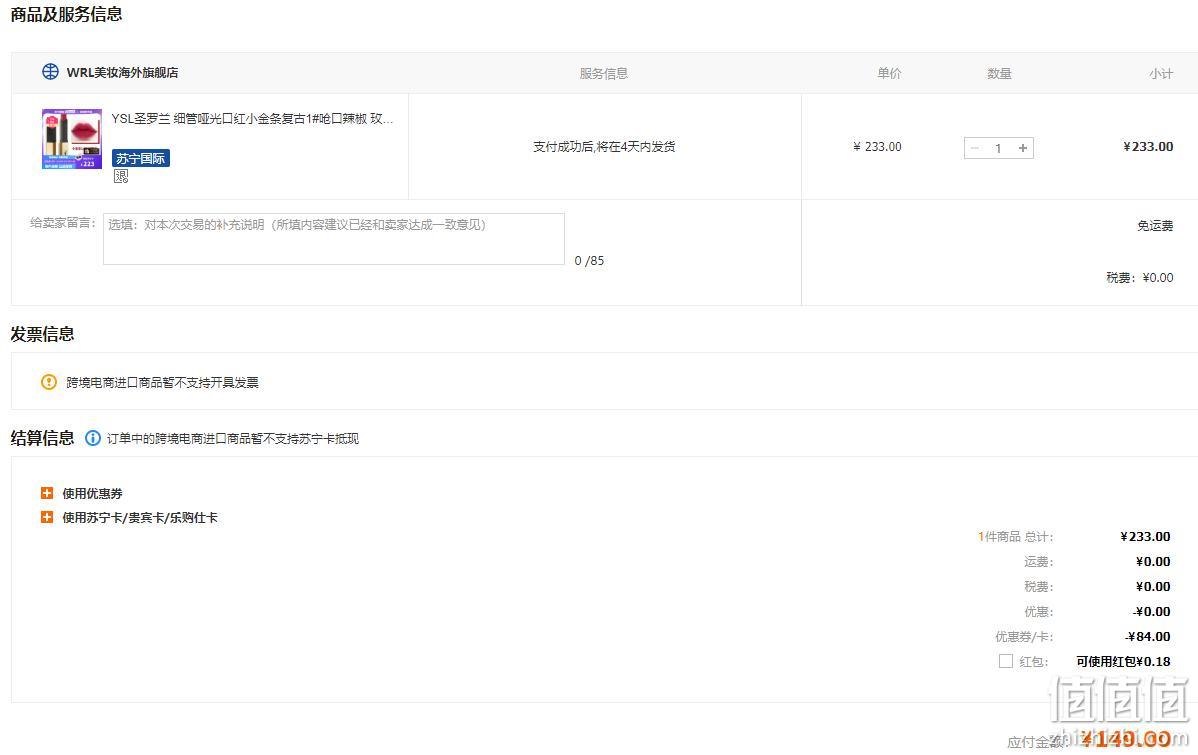Click the 订单中的跨境电商进口商品暂不支持苏宁卡抵现 notice
The width and height of the screenshot is (1198, 755).
pos(233,439)
